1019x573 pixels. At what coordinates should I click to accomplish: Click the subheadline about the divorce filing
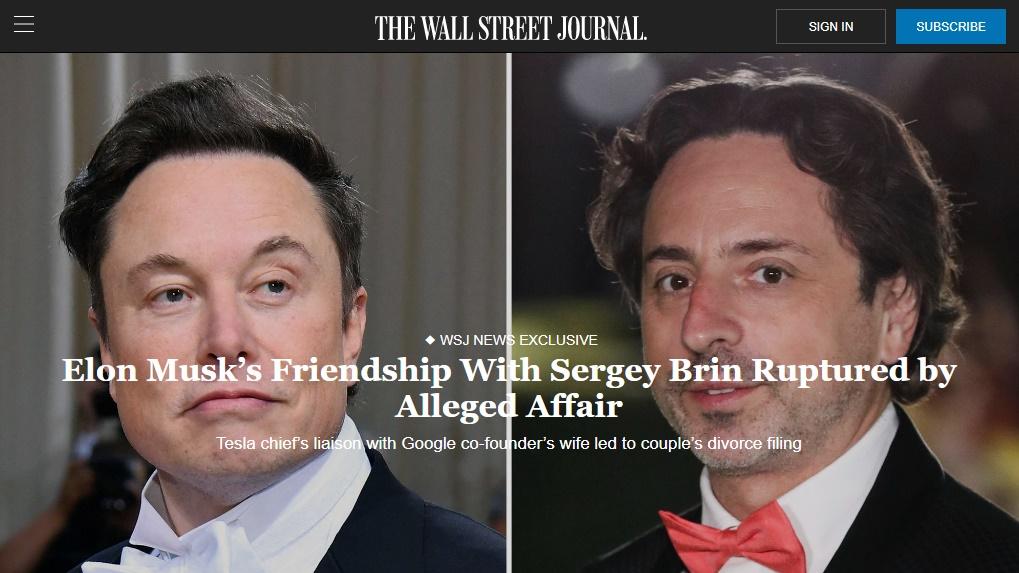tap(509, 444)
